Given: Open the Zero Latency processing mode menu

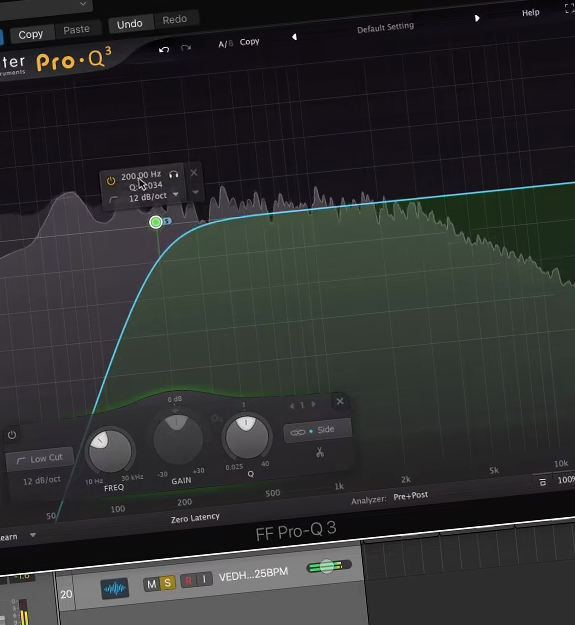Looking at the screenshot, I should pos(195,519).
